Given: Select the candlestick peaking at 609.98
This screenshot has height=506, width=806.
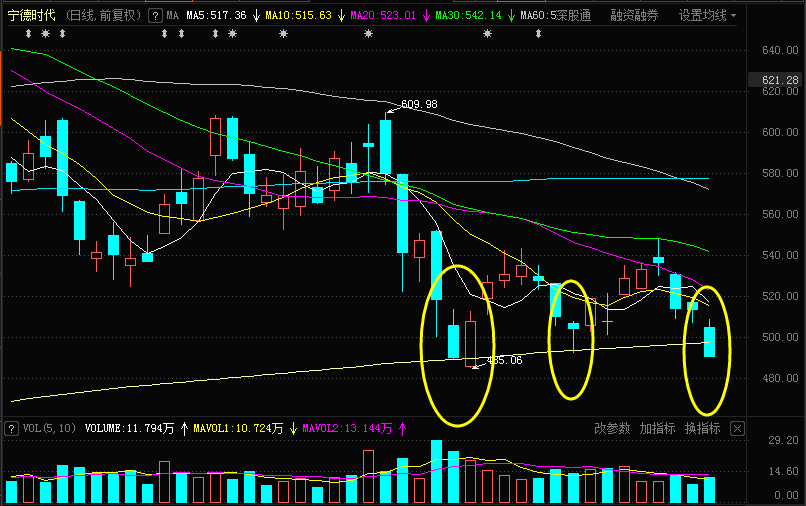Looking at the screenshot, I should click(385, 147).
